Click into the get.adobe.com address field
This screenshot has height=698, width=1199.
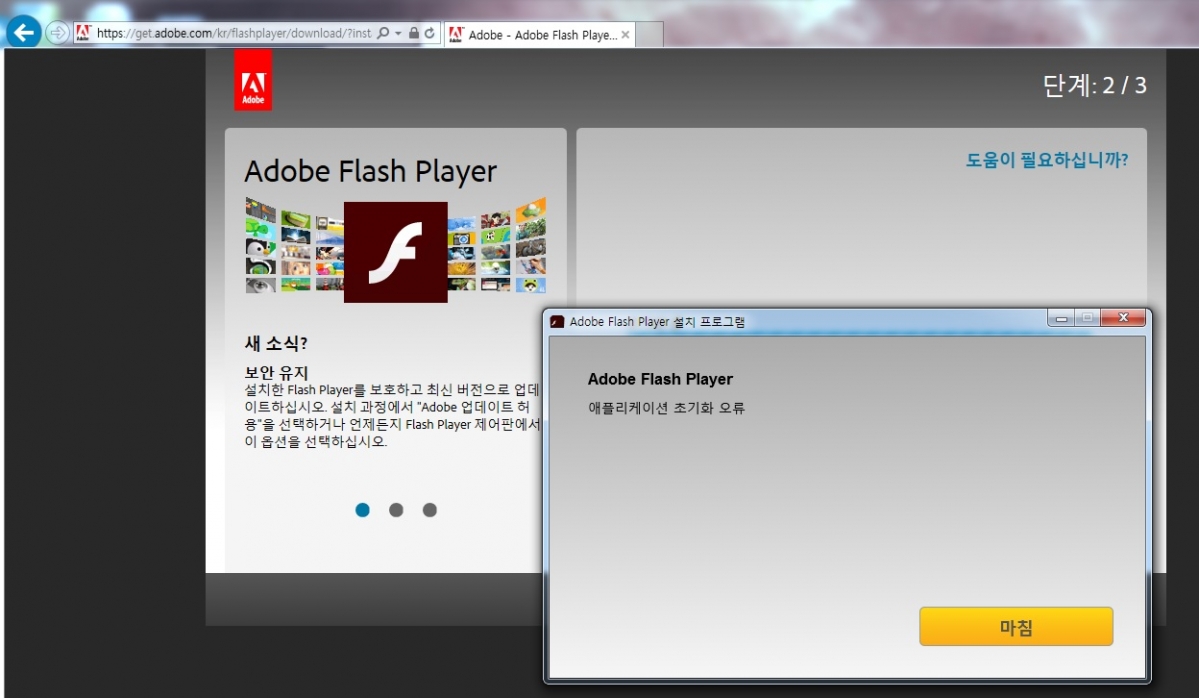click(233, 33)
